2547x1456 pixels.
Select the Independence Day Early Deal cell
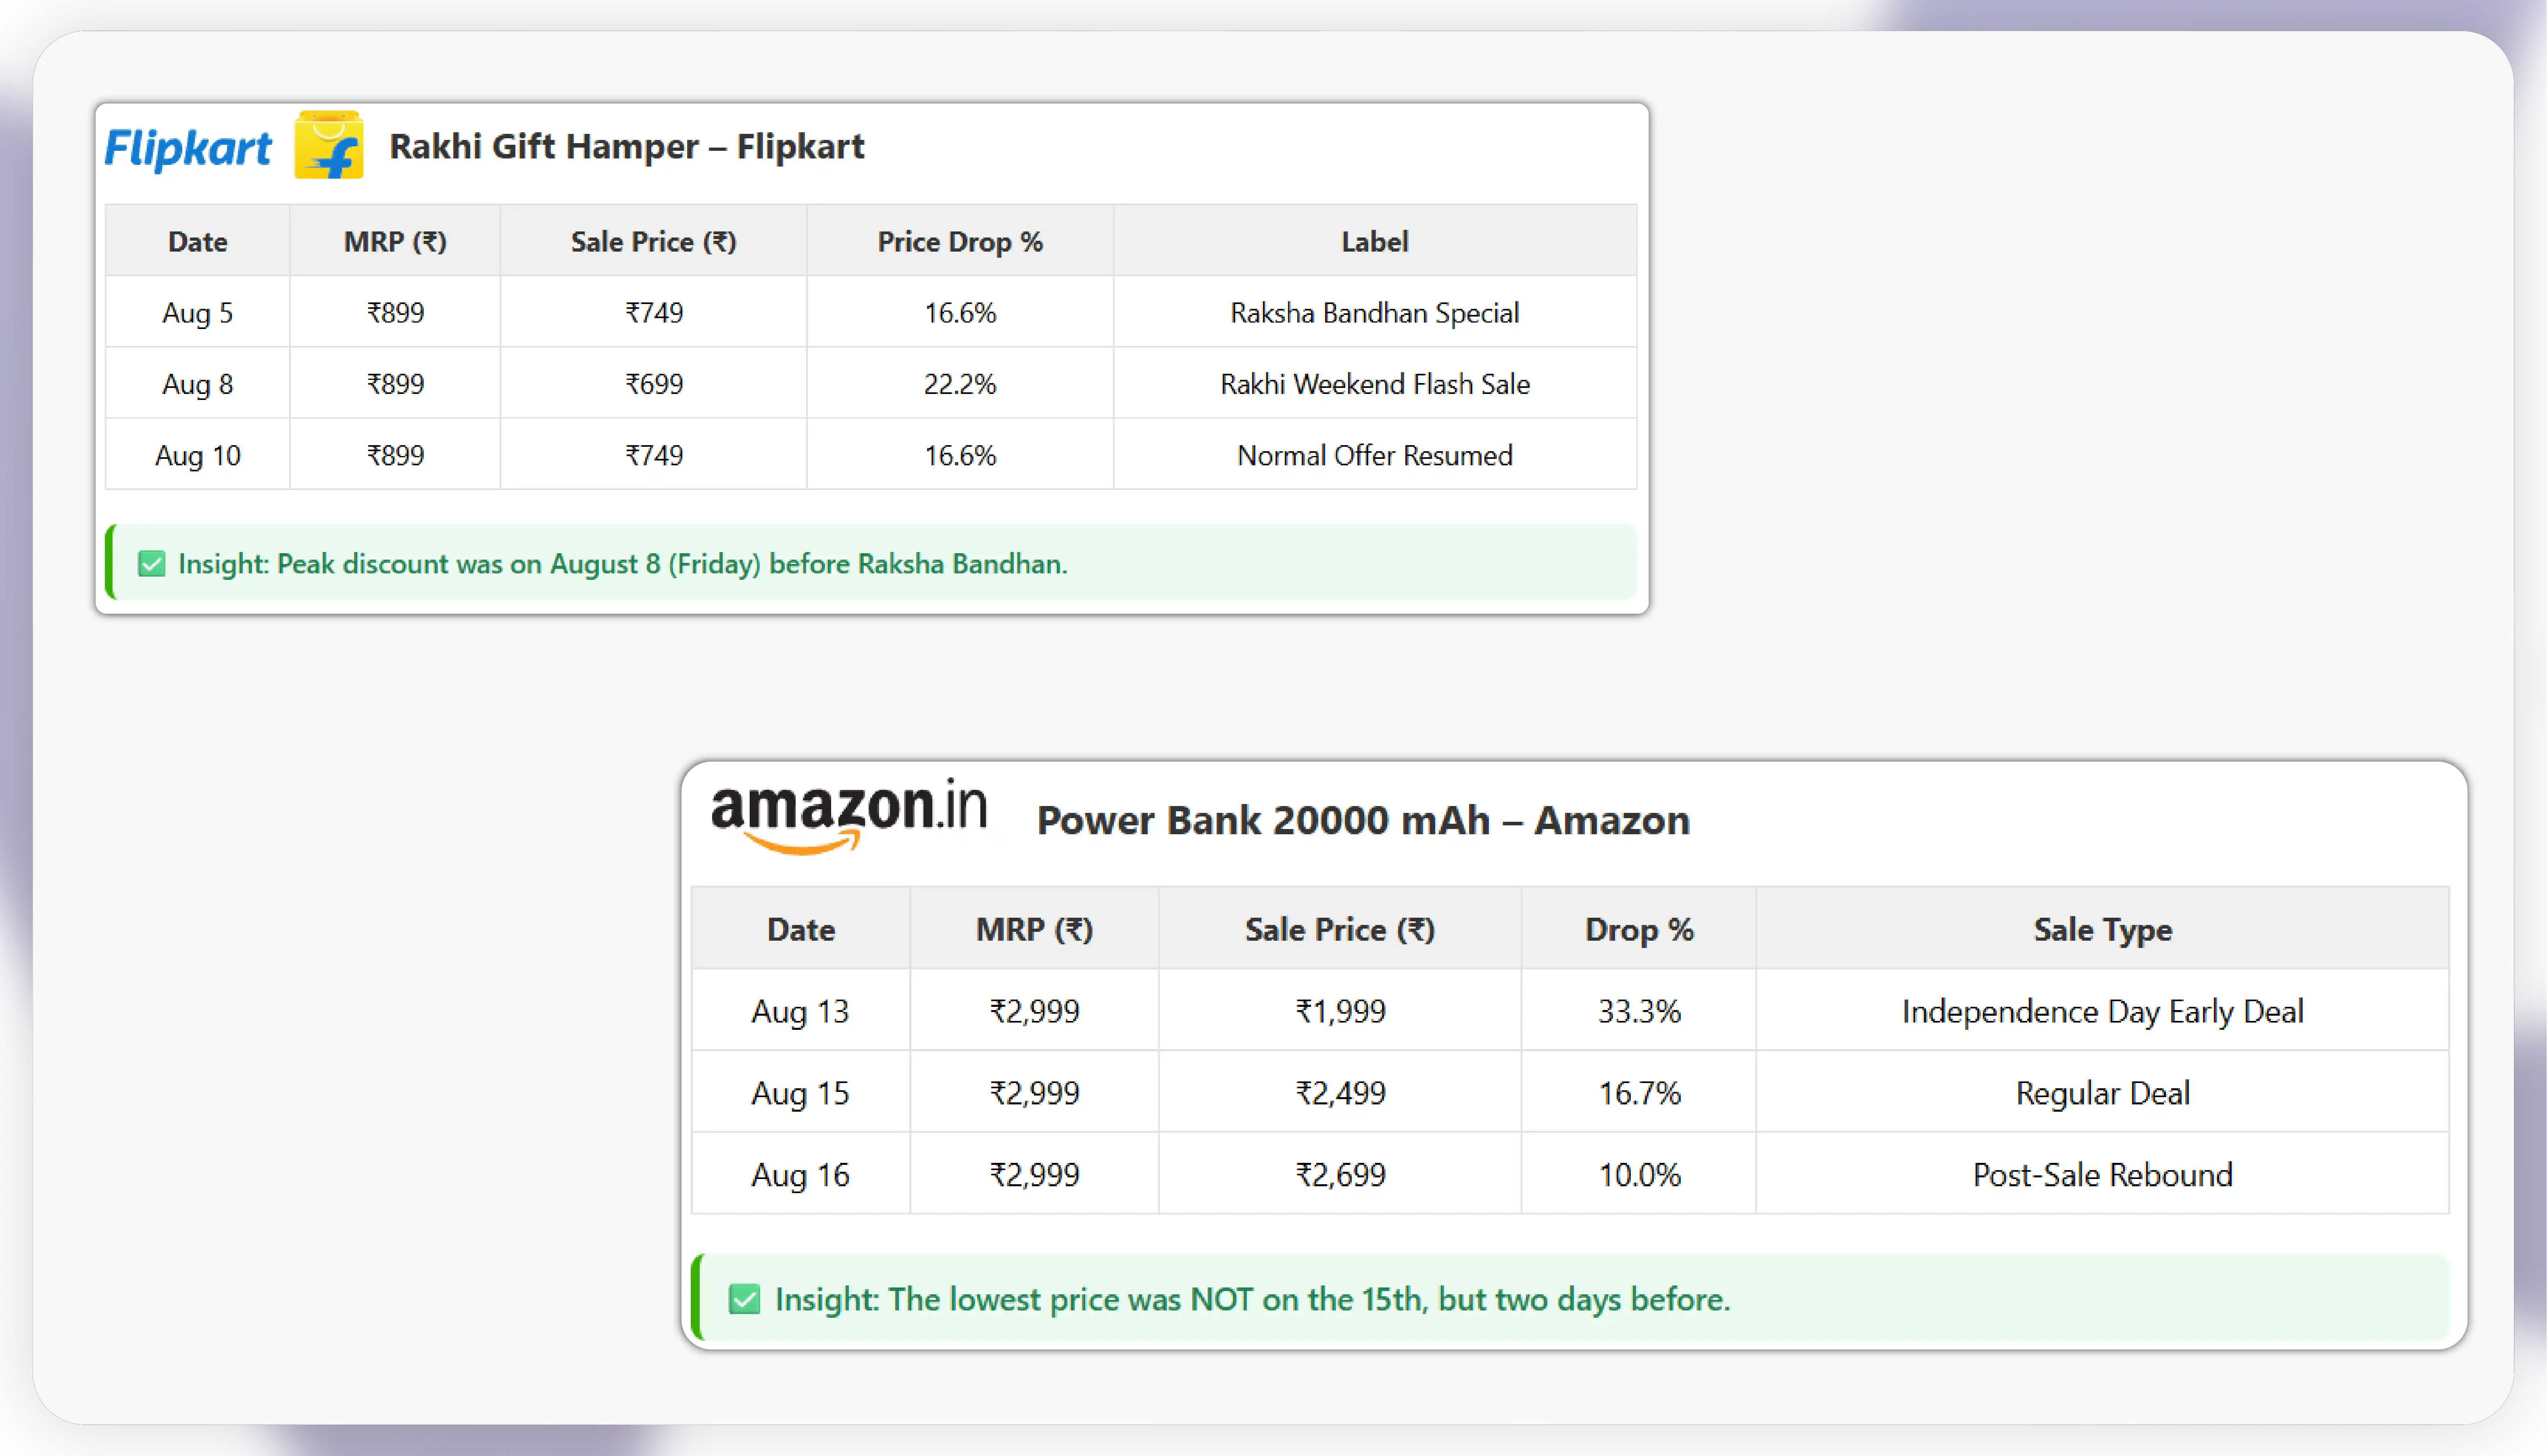tap(2102, 1011)
